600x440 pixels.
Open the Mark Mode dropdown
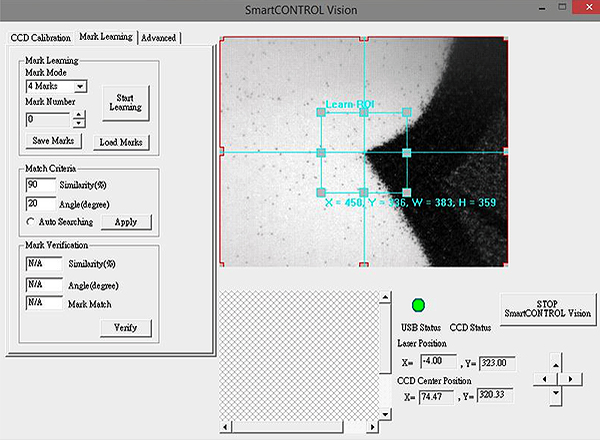(80, 86)
